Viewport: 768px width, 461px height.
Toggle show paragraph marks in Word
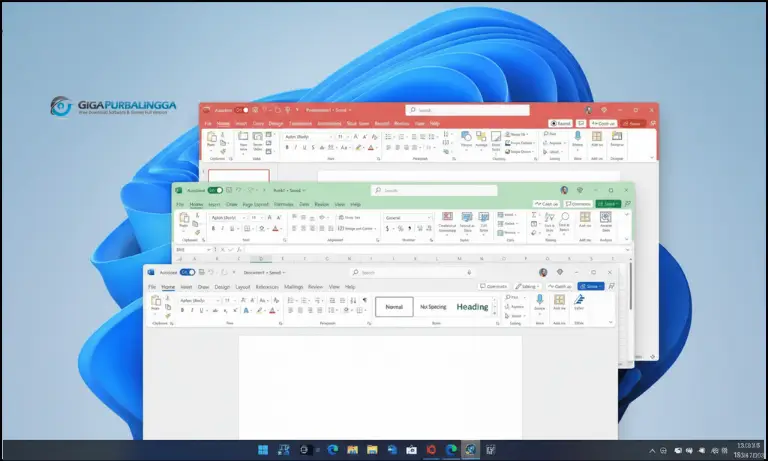click(x=364, y=300)
